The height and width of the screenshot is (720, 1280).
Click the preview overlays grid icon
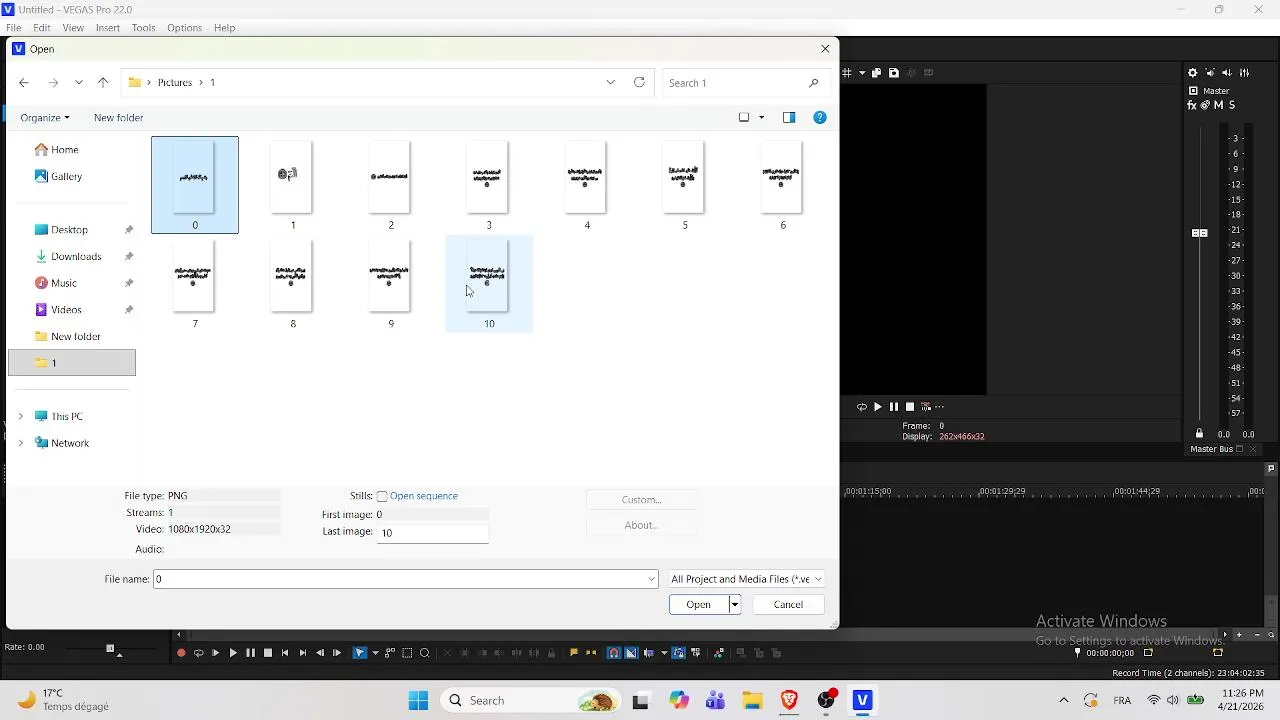pyautogui.click(x=847, y=73)
